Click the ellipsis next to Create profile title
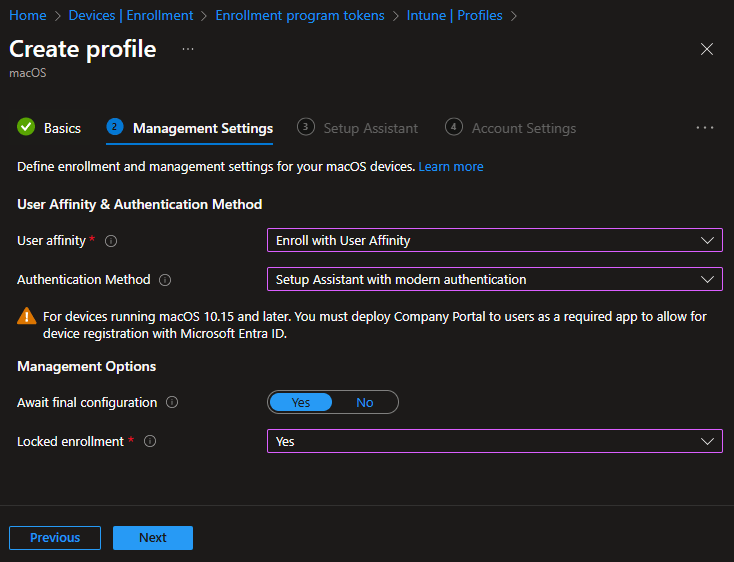The width and height of the screenshot is (734, 562). coord(188,49)
